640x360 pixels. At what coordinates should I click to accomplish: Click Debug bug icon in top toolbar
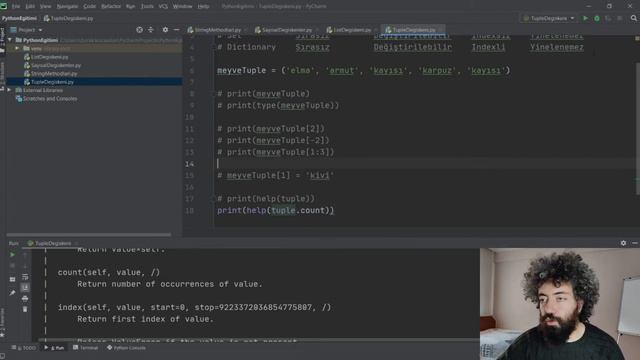pyautogui.click(x=597, y=18)
